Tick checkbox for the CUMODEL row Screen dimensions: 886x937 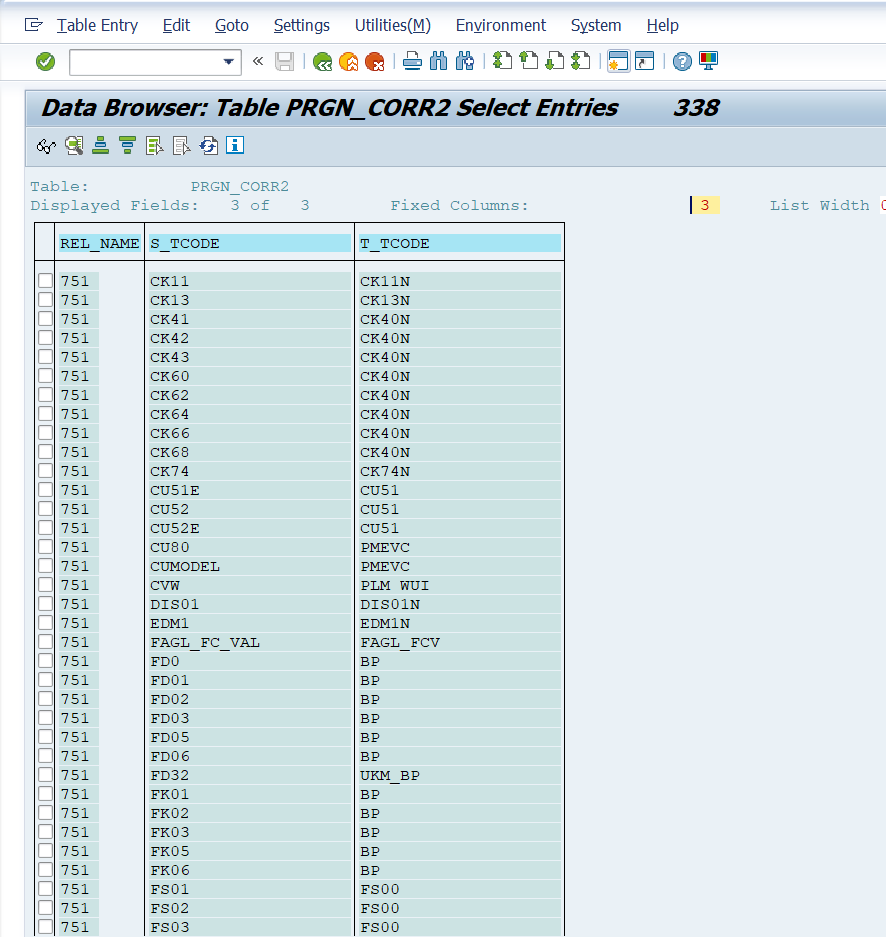pyautogui.click(x=45, y=565)
